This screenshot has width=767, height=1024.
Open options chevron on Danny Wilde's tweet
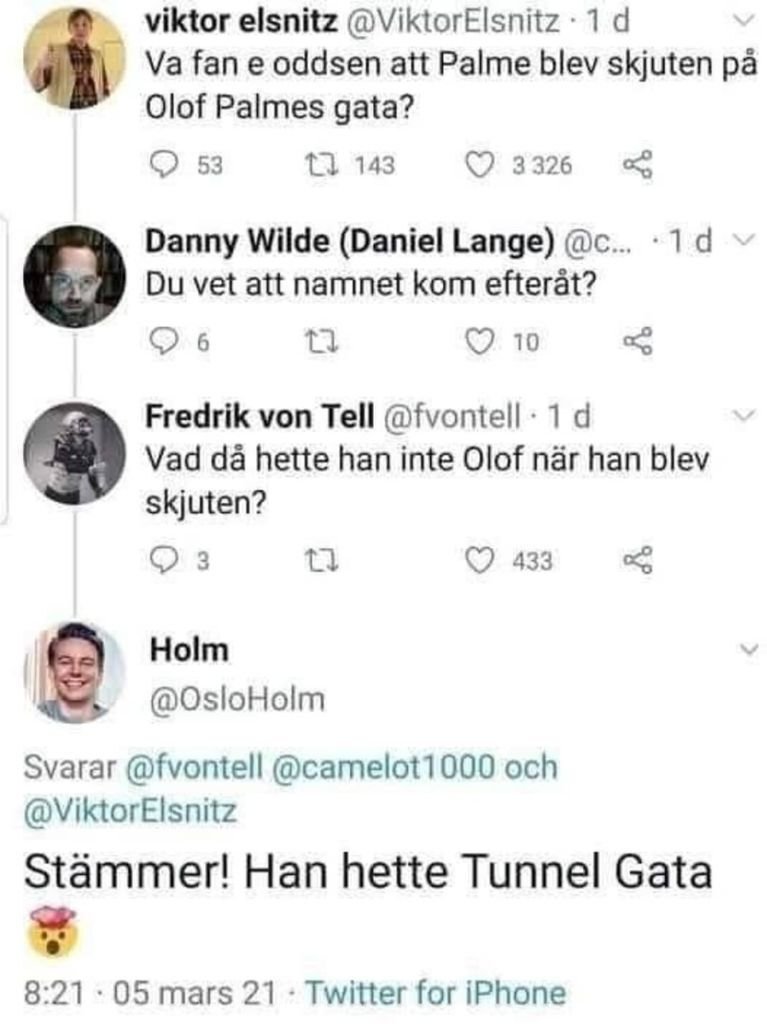(741, 242)
